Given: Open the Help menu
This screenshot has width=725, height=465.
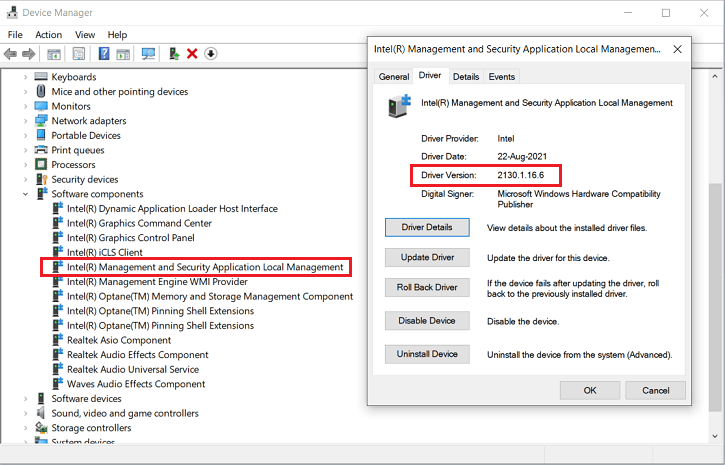Looking at the screenshot, I should click(x=117, y=35).
